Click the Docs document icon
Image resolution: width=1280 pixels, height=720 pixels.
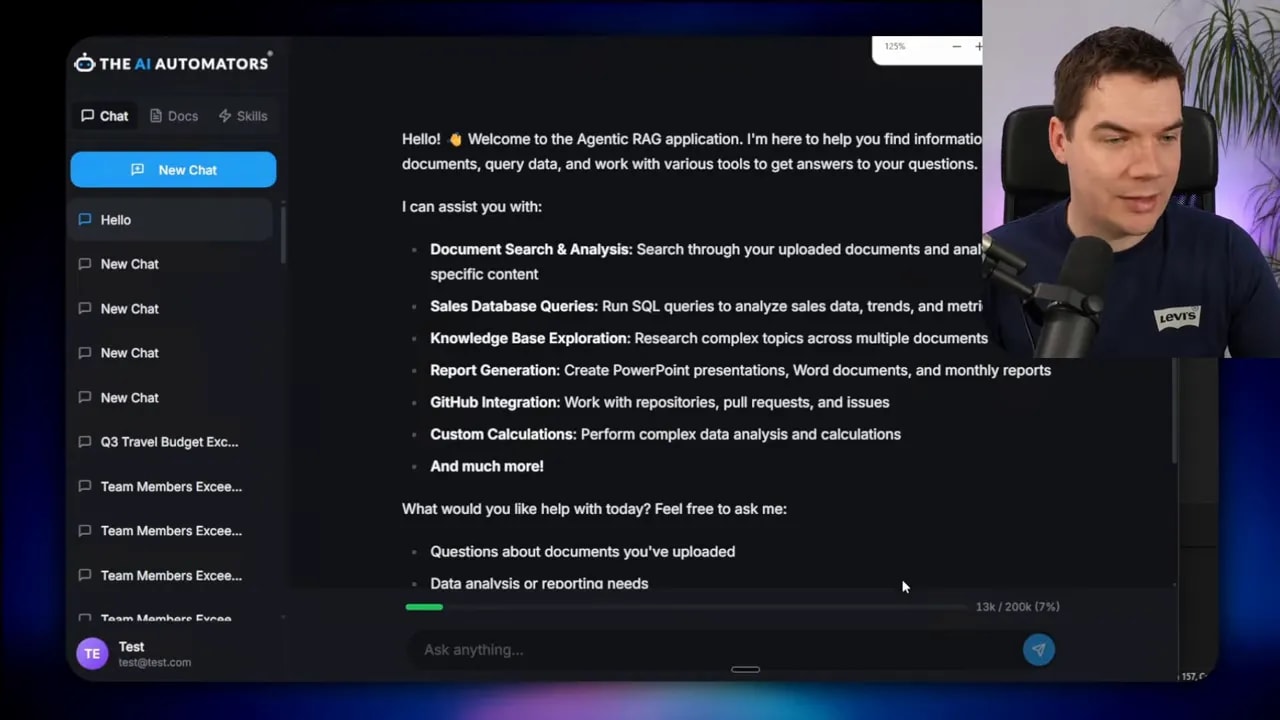(x=157, y=115)
